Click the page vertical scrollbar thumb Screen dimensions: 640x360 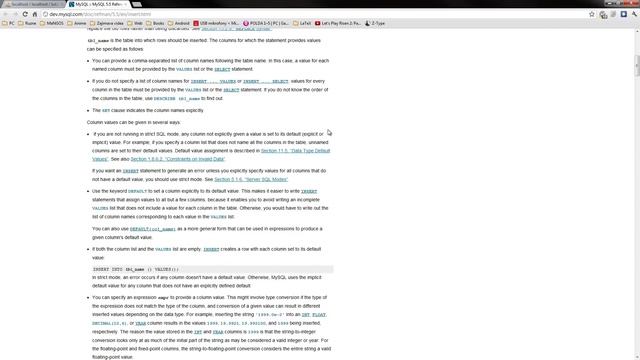tap(636, 65)
